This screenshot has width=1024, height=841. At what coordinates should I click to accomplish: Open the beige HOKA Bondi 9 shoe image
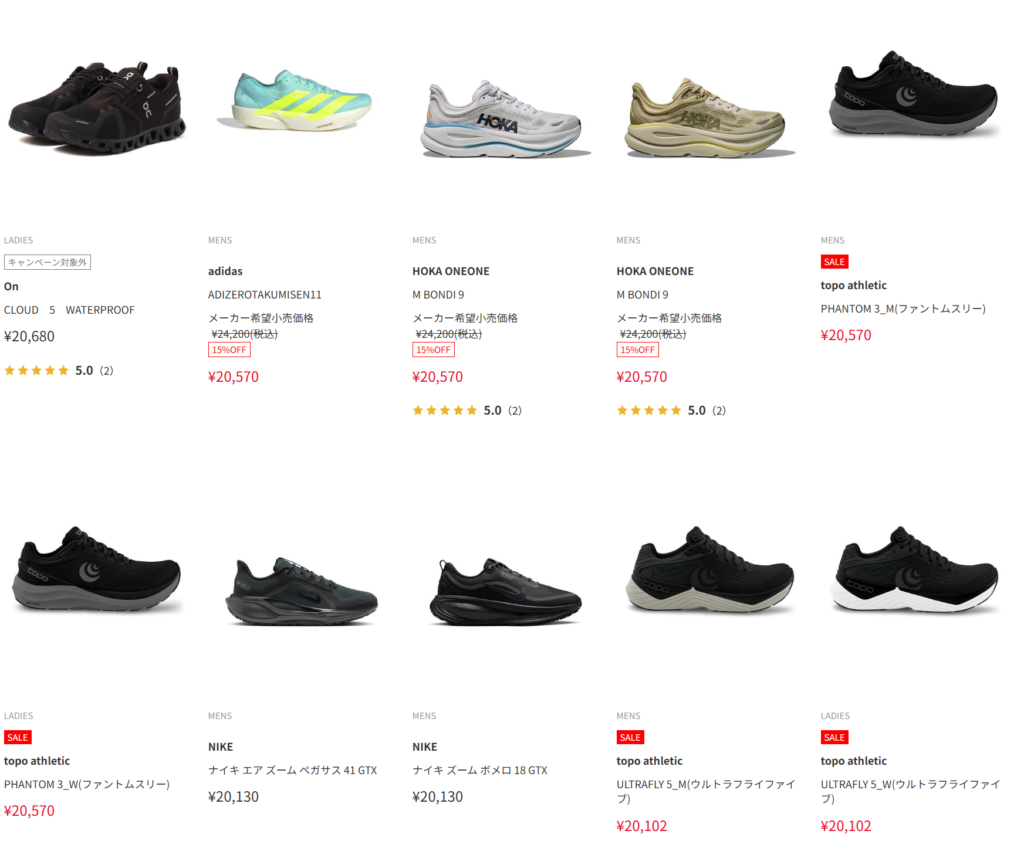708,118
